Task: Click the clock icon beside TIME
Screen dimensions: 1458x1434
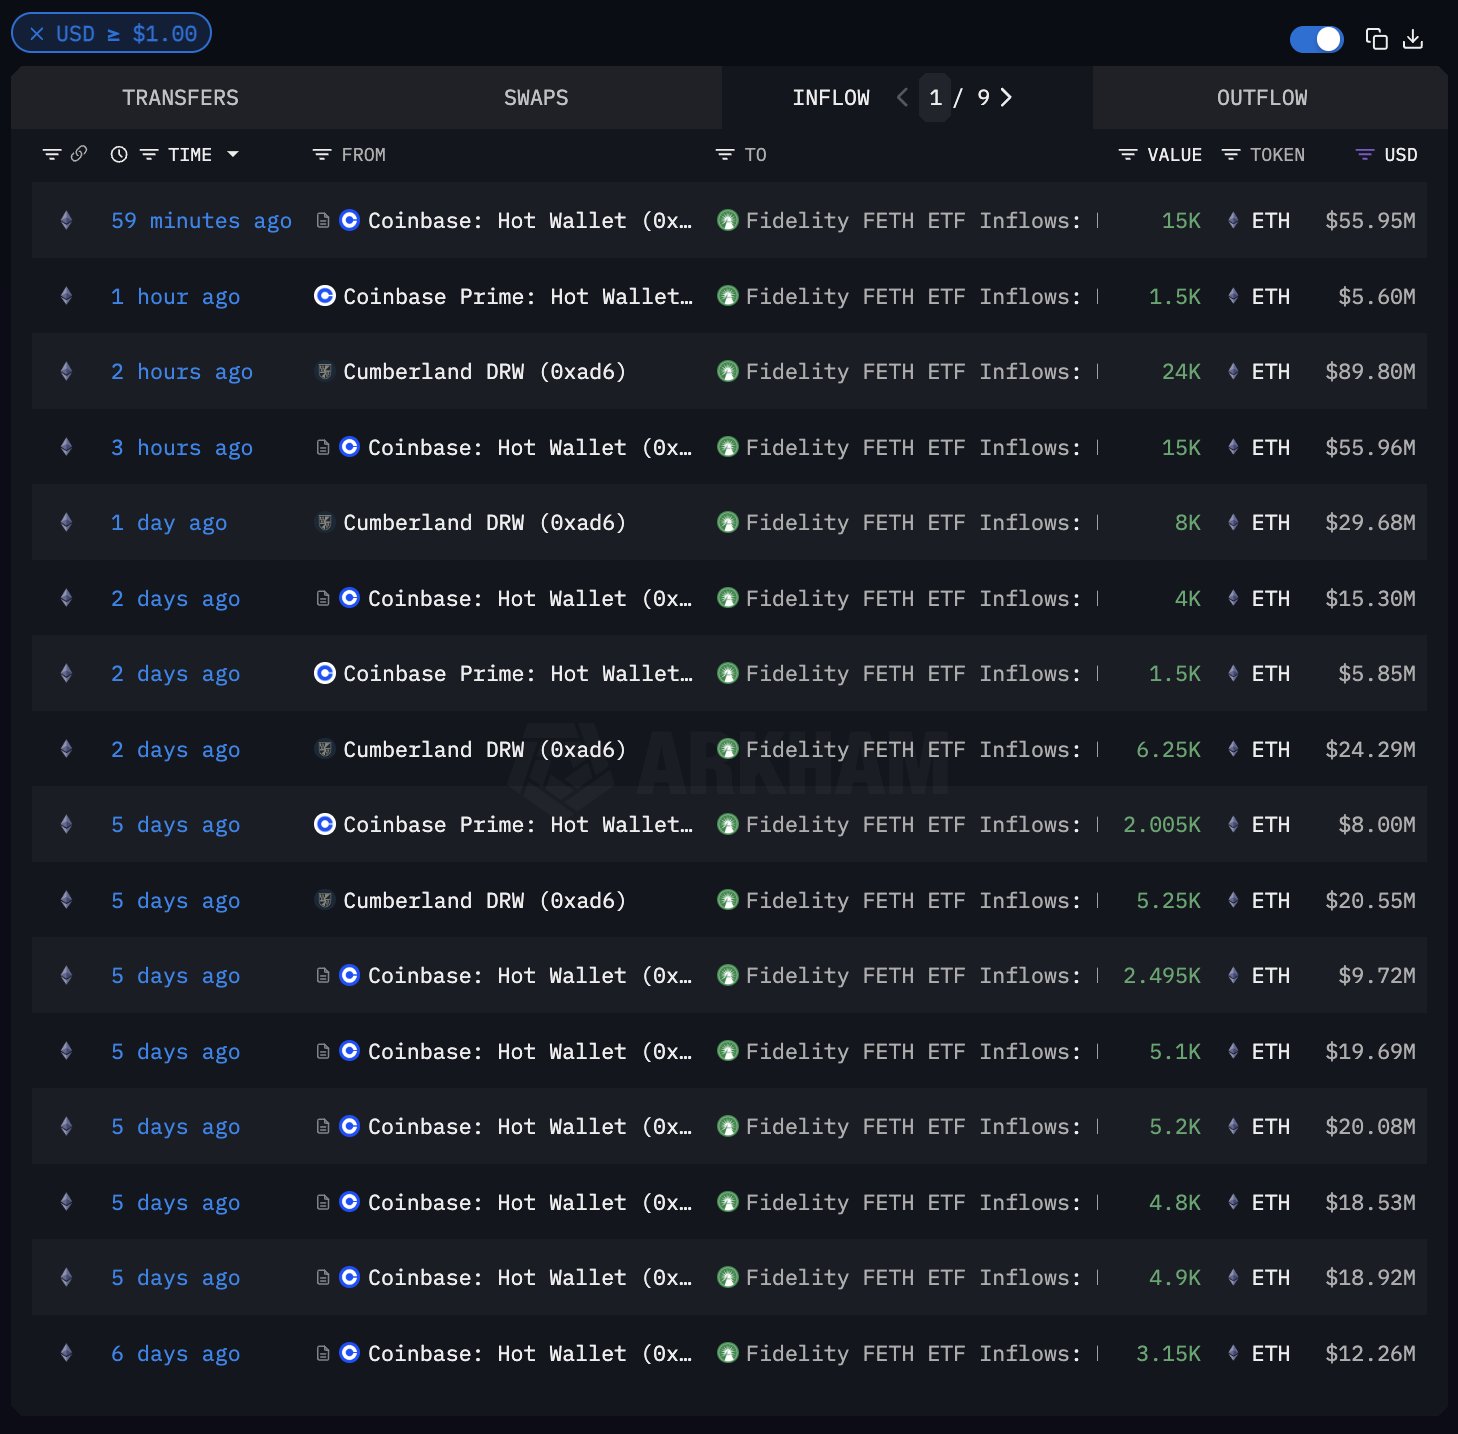Action: (119, 155)
